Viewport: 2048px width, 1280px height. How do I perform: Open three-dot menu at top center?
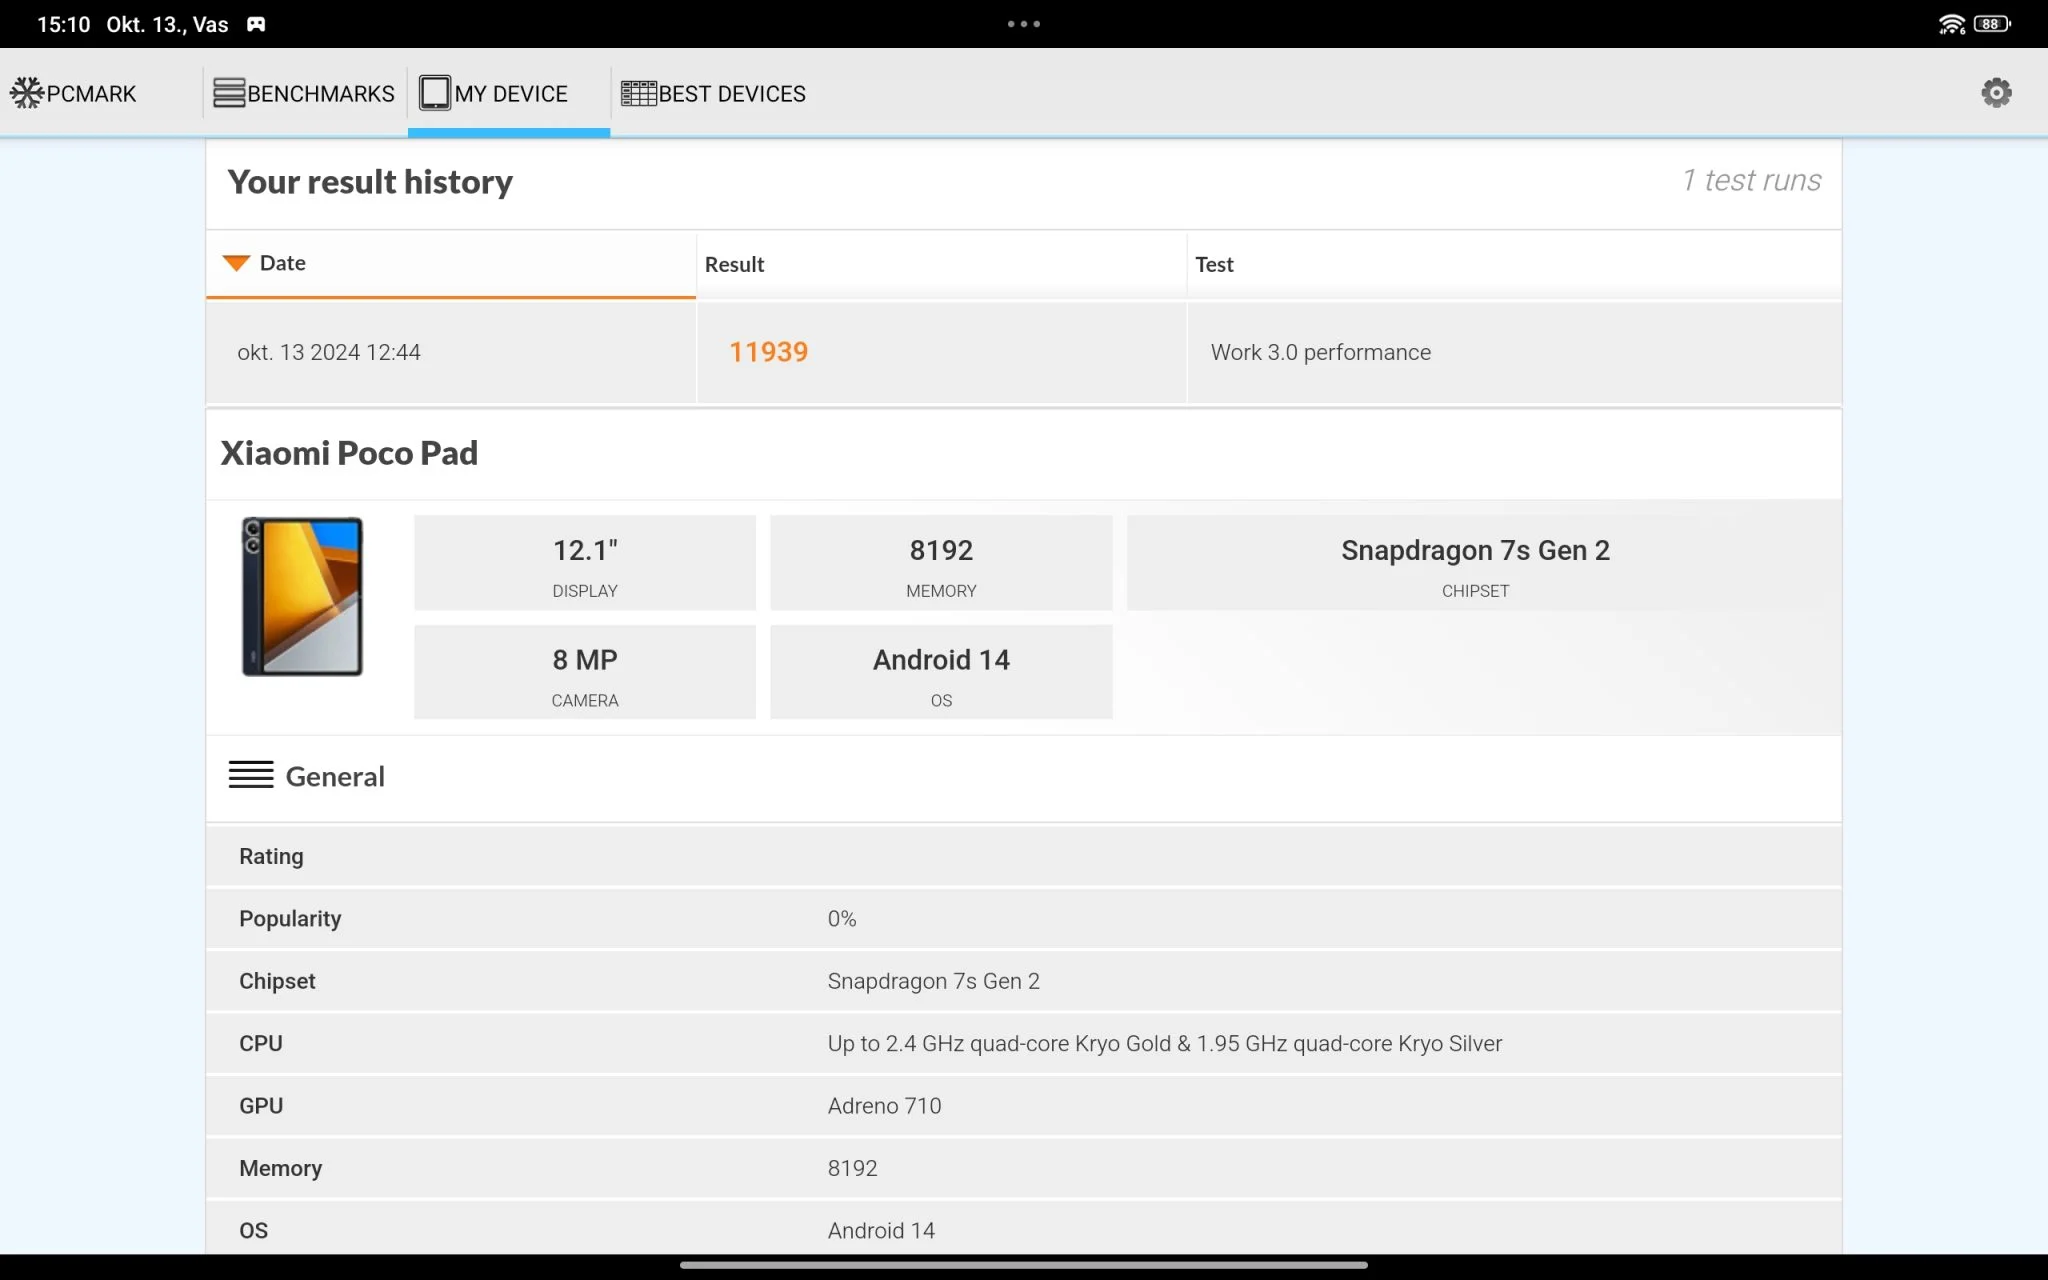tap(1023, 24)
